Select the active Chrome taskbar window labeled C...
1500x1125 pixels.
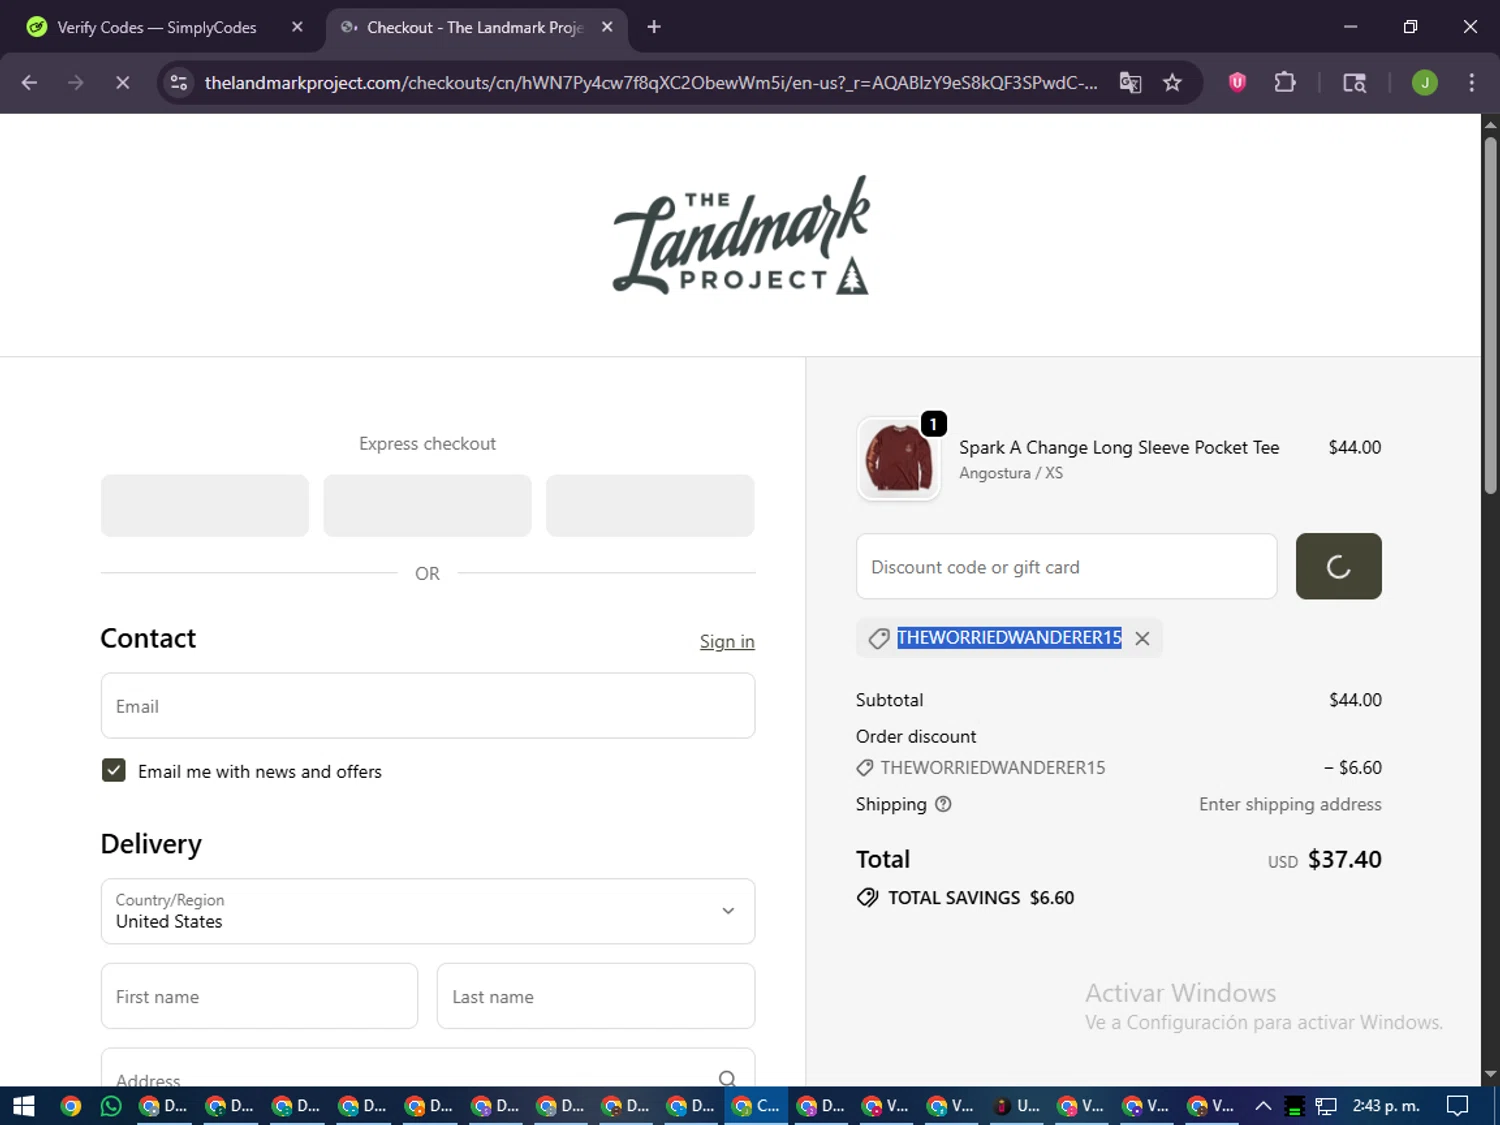tap(756, 1106)
